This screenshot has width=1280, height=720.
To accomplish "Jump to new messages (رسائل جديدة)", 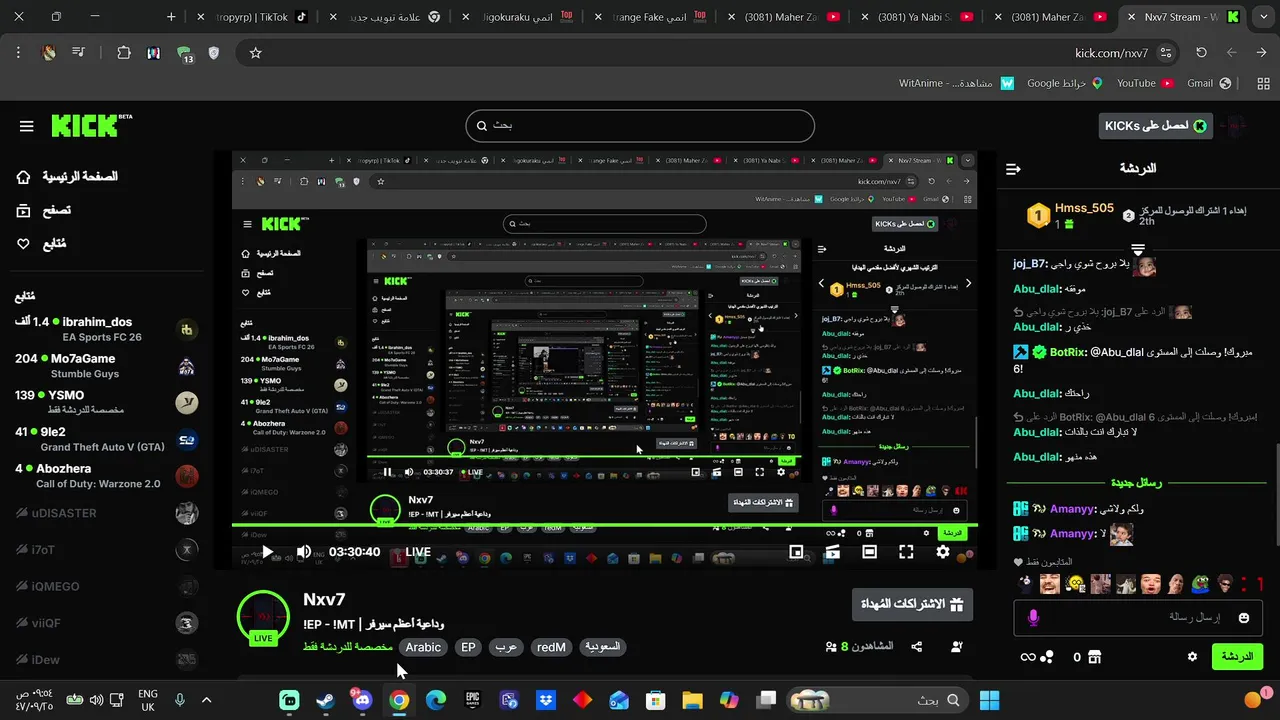I will pyautogui.click(x=1136, y=483).
